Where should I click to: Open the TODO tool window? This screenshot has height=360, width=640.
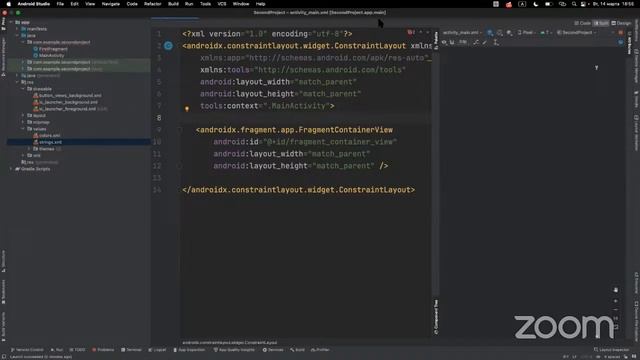(78, 350)
